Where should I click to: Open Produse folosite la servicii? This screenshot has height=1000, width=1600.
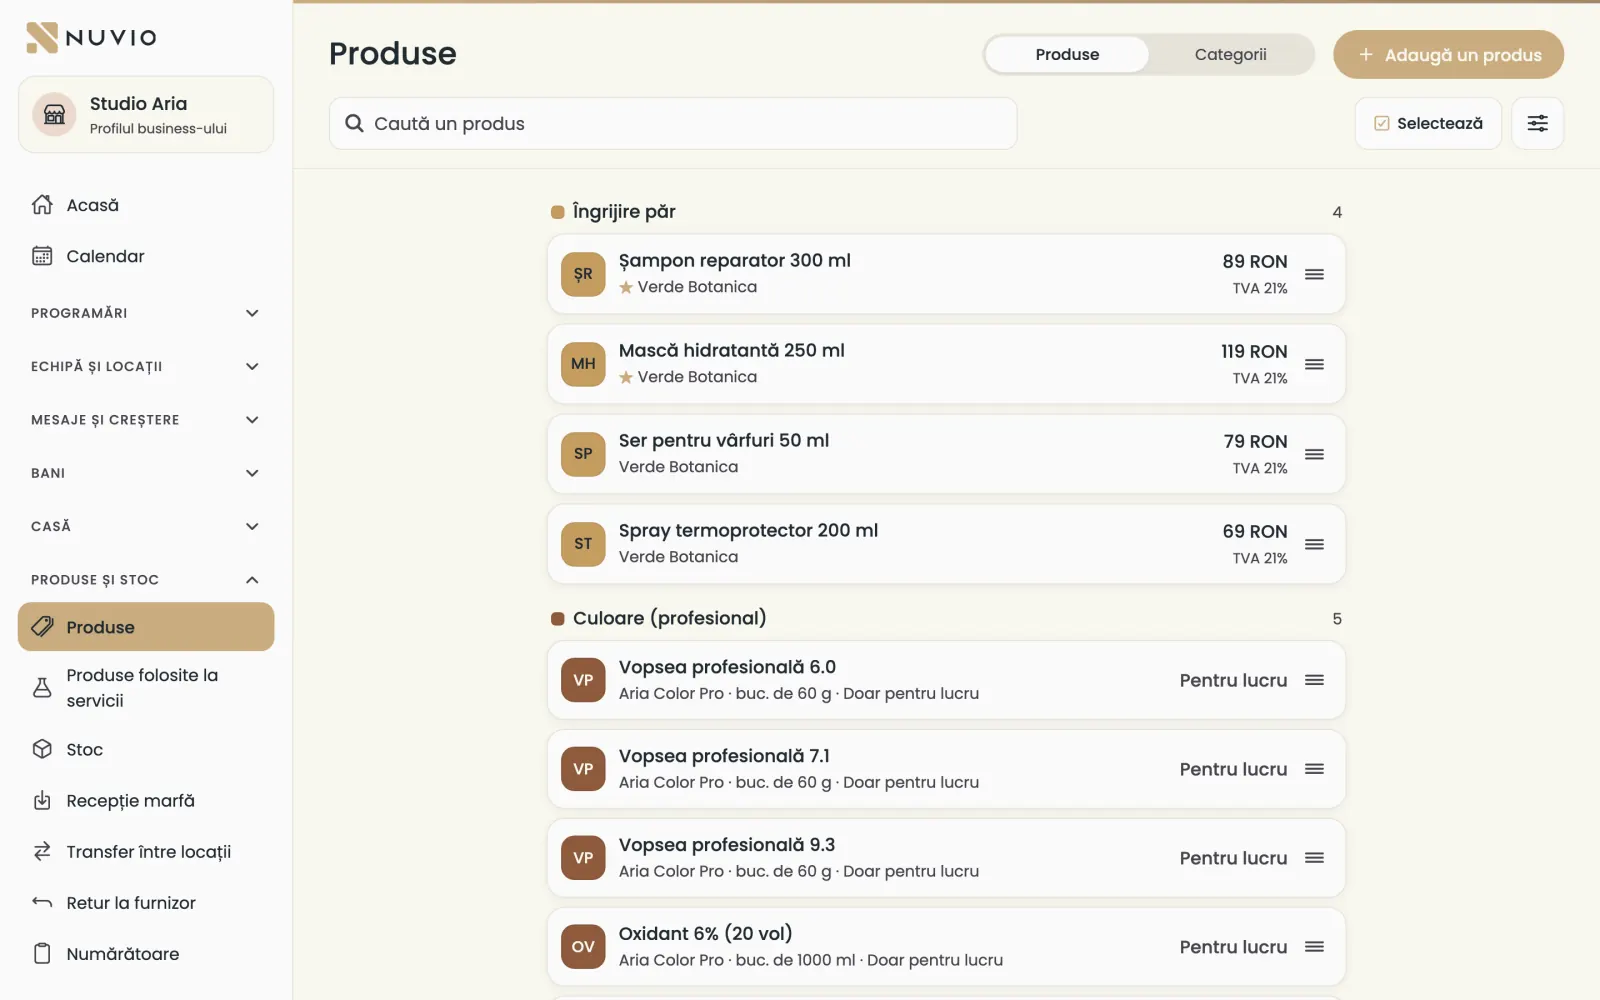point(146,688)
